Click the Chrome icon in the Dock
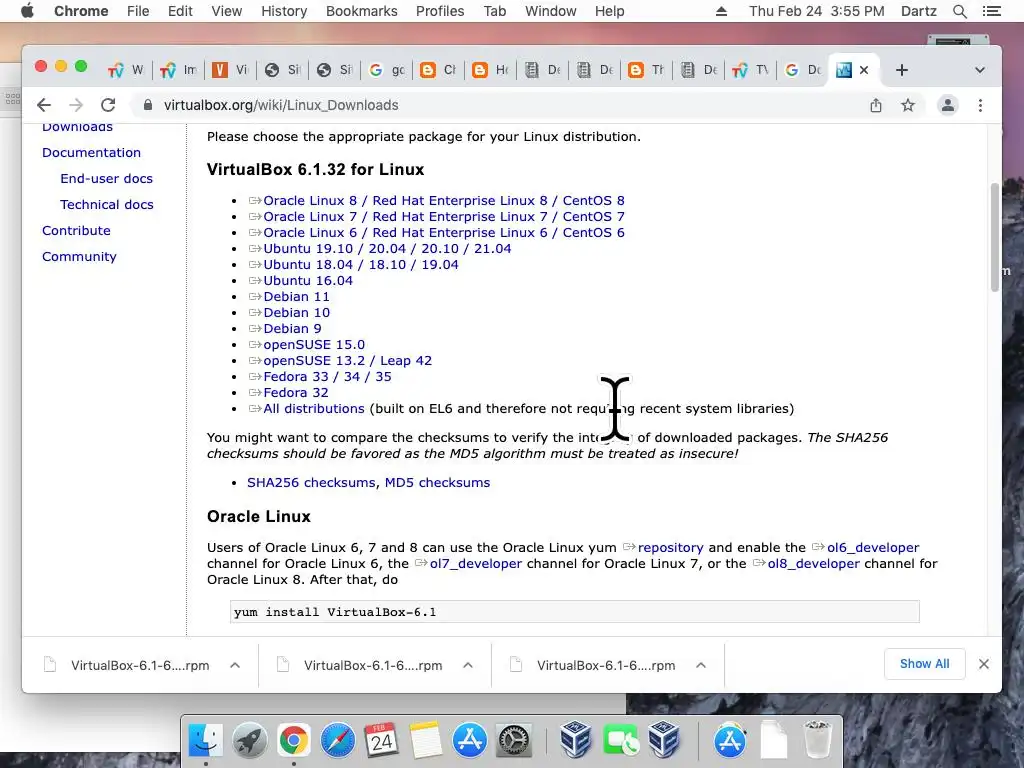The height and width of the screenshot is (768, 1024). [x=294, y=741]
